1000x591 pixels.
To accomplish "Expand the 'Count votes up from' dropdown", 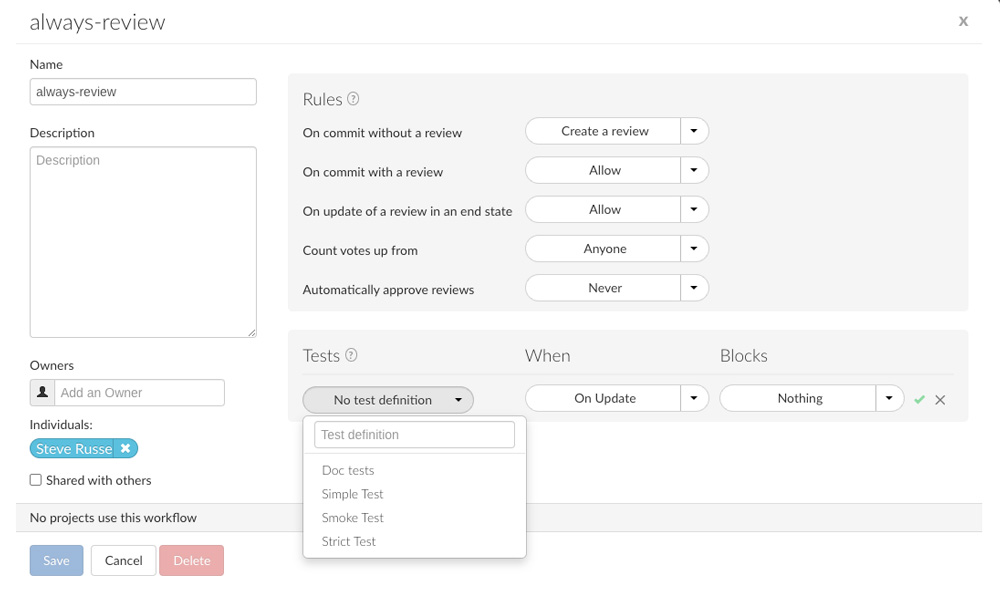I will click(x=694, y=248).
